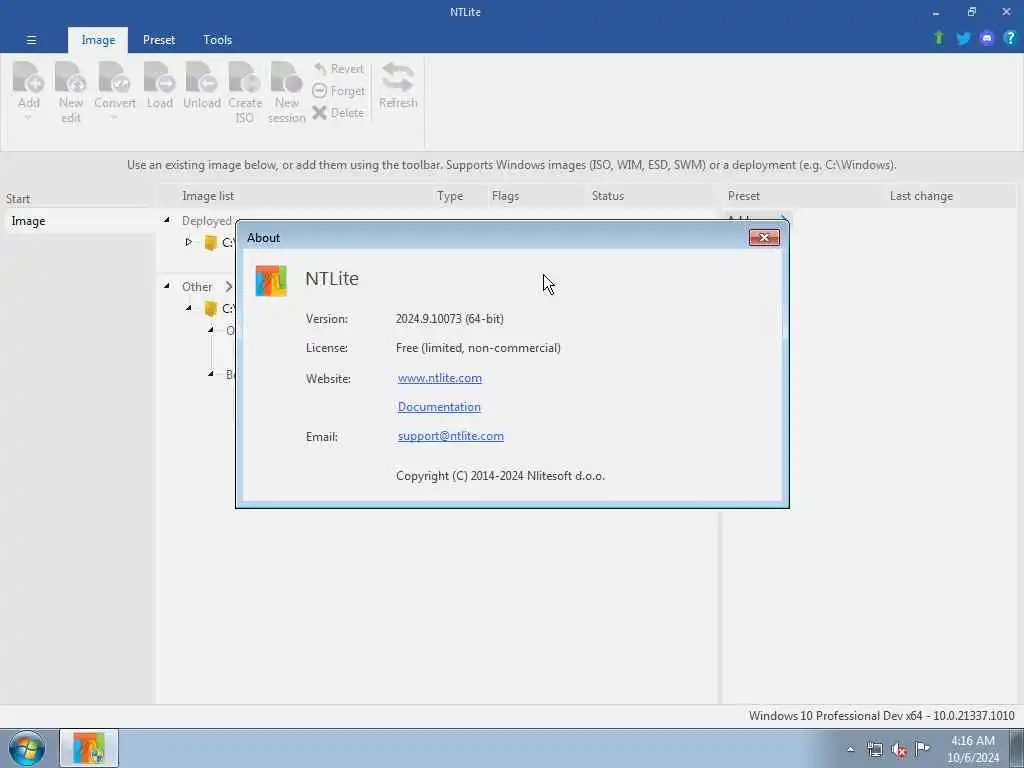
Task: Click the Free license text
Action: (x=478, y=348)
